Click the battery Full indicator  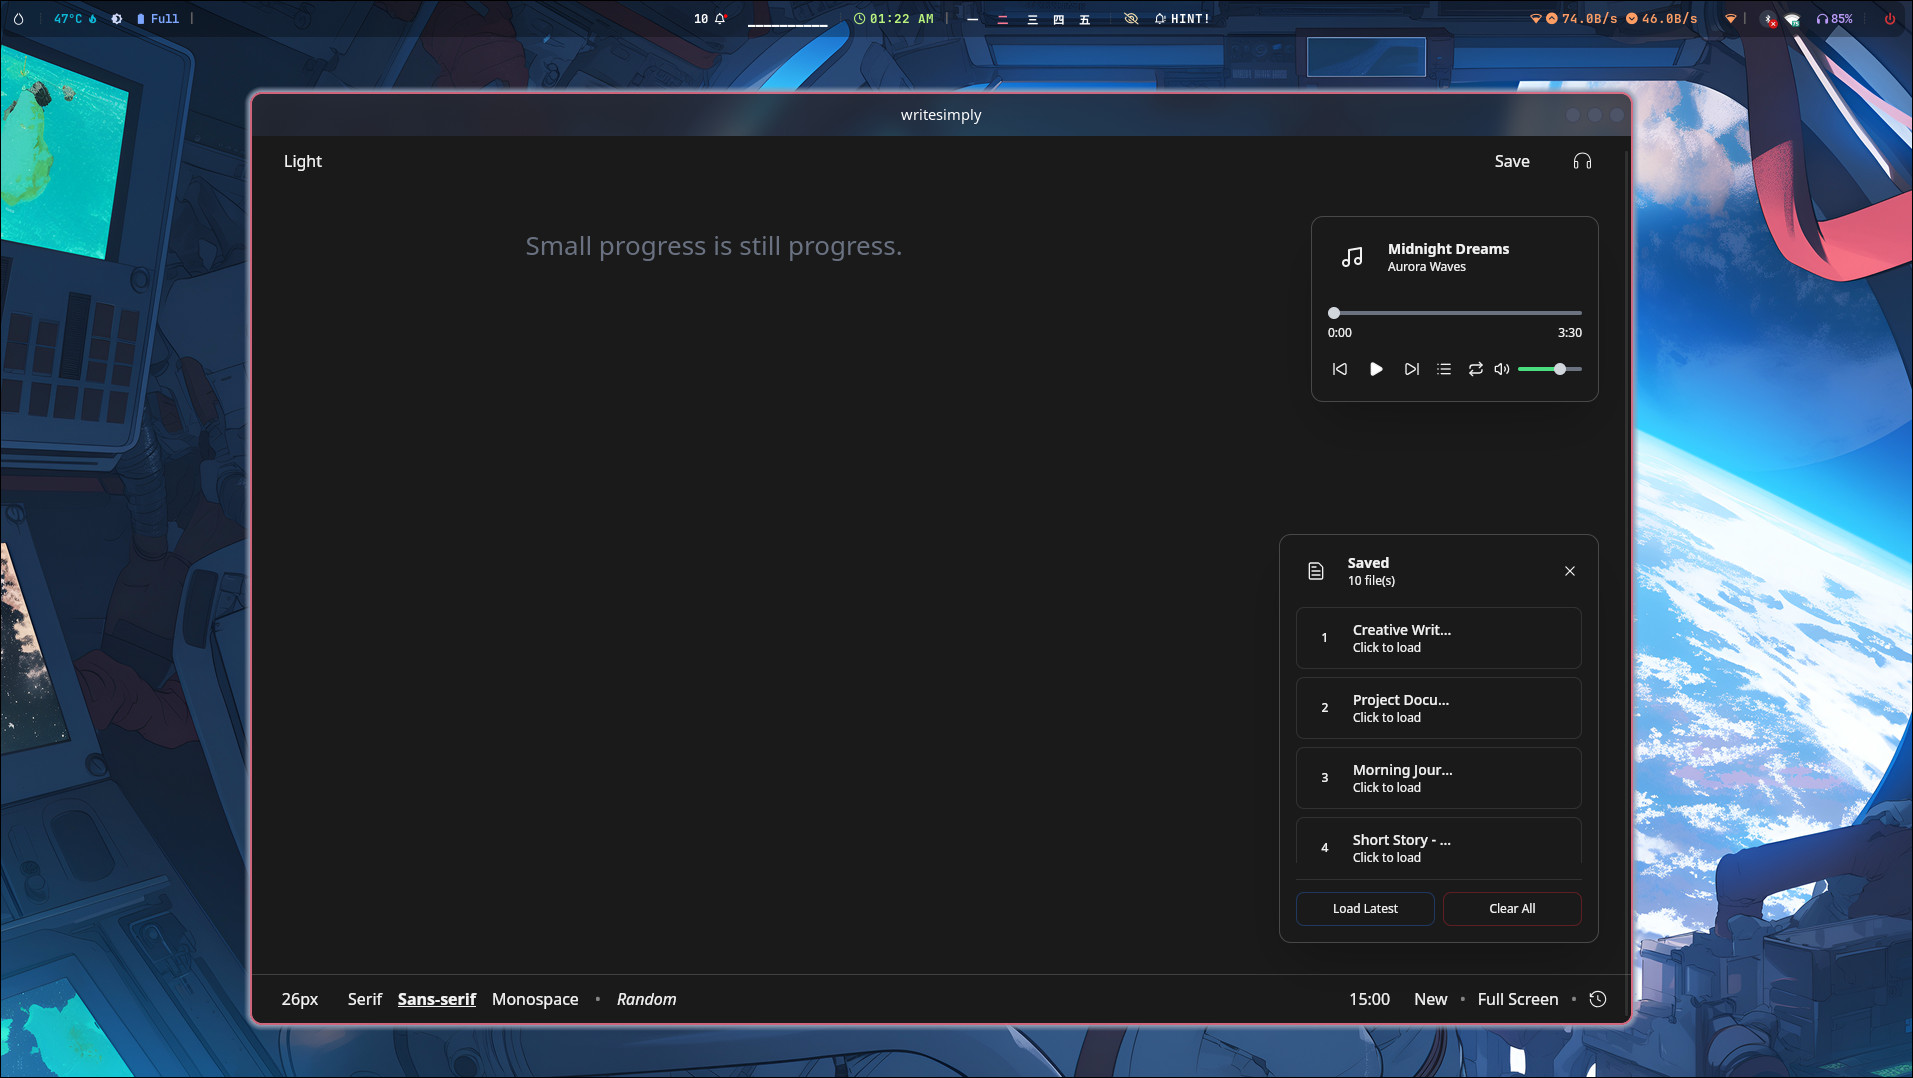click(x=158, y=19)
